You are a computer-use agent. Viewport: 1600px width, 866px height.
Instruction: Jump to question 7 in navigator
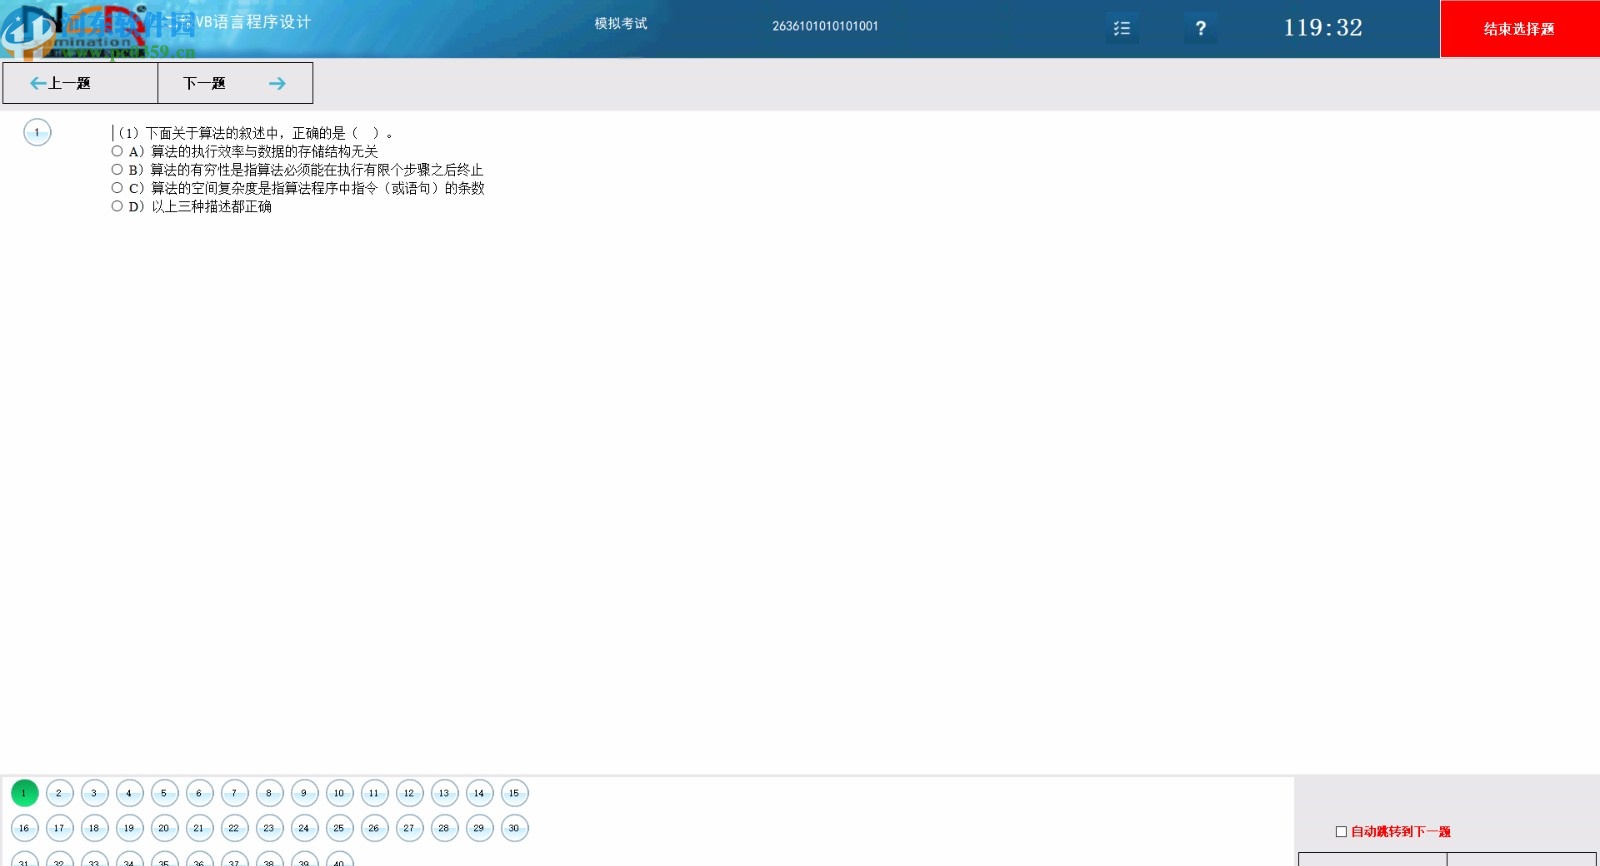[x=234, y=793]
